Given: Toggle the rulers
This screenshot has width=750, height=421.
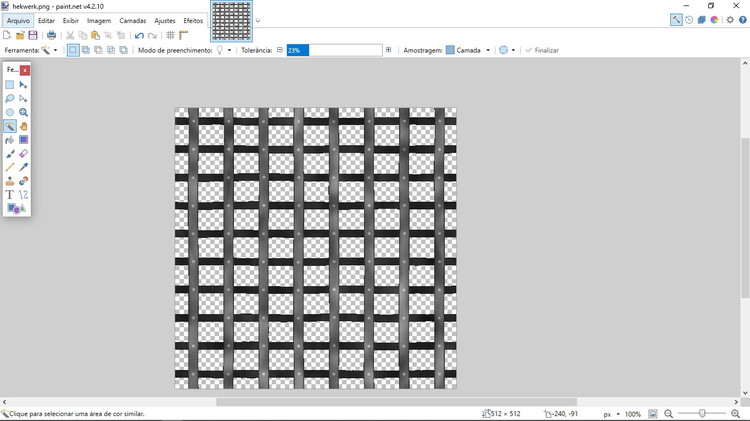Looking at the screenshot, I should [x=183, y=35].
